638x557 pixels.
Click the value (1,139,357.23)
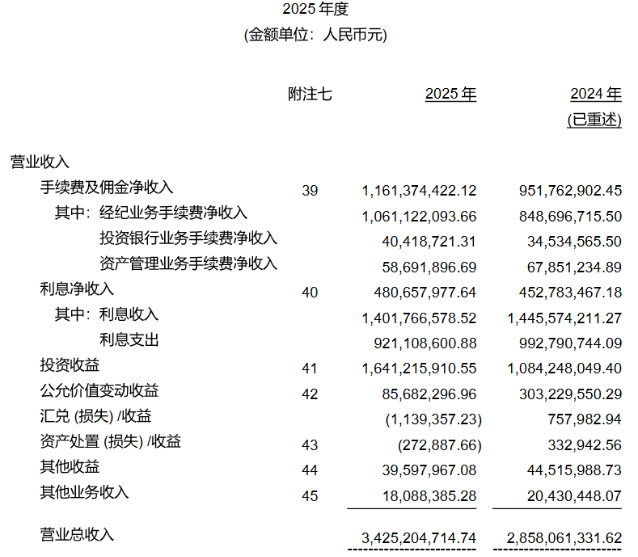(x=433, y=419)
